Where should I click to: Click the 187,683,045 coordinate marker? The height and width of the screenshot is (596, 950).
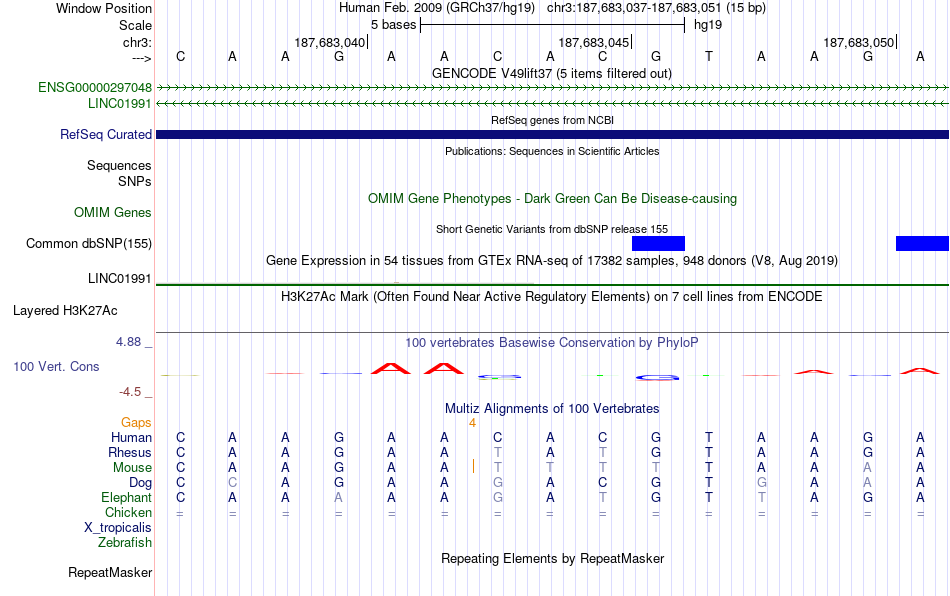pyautogui.click(x=594, y=42)
